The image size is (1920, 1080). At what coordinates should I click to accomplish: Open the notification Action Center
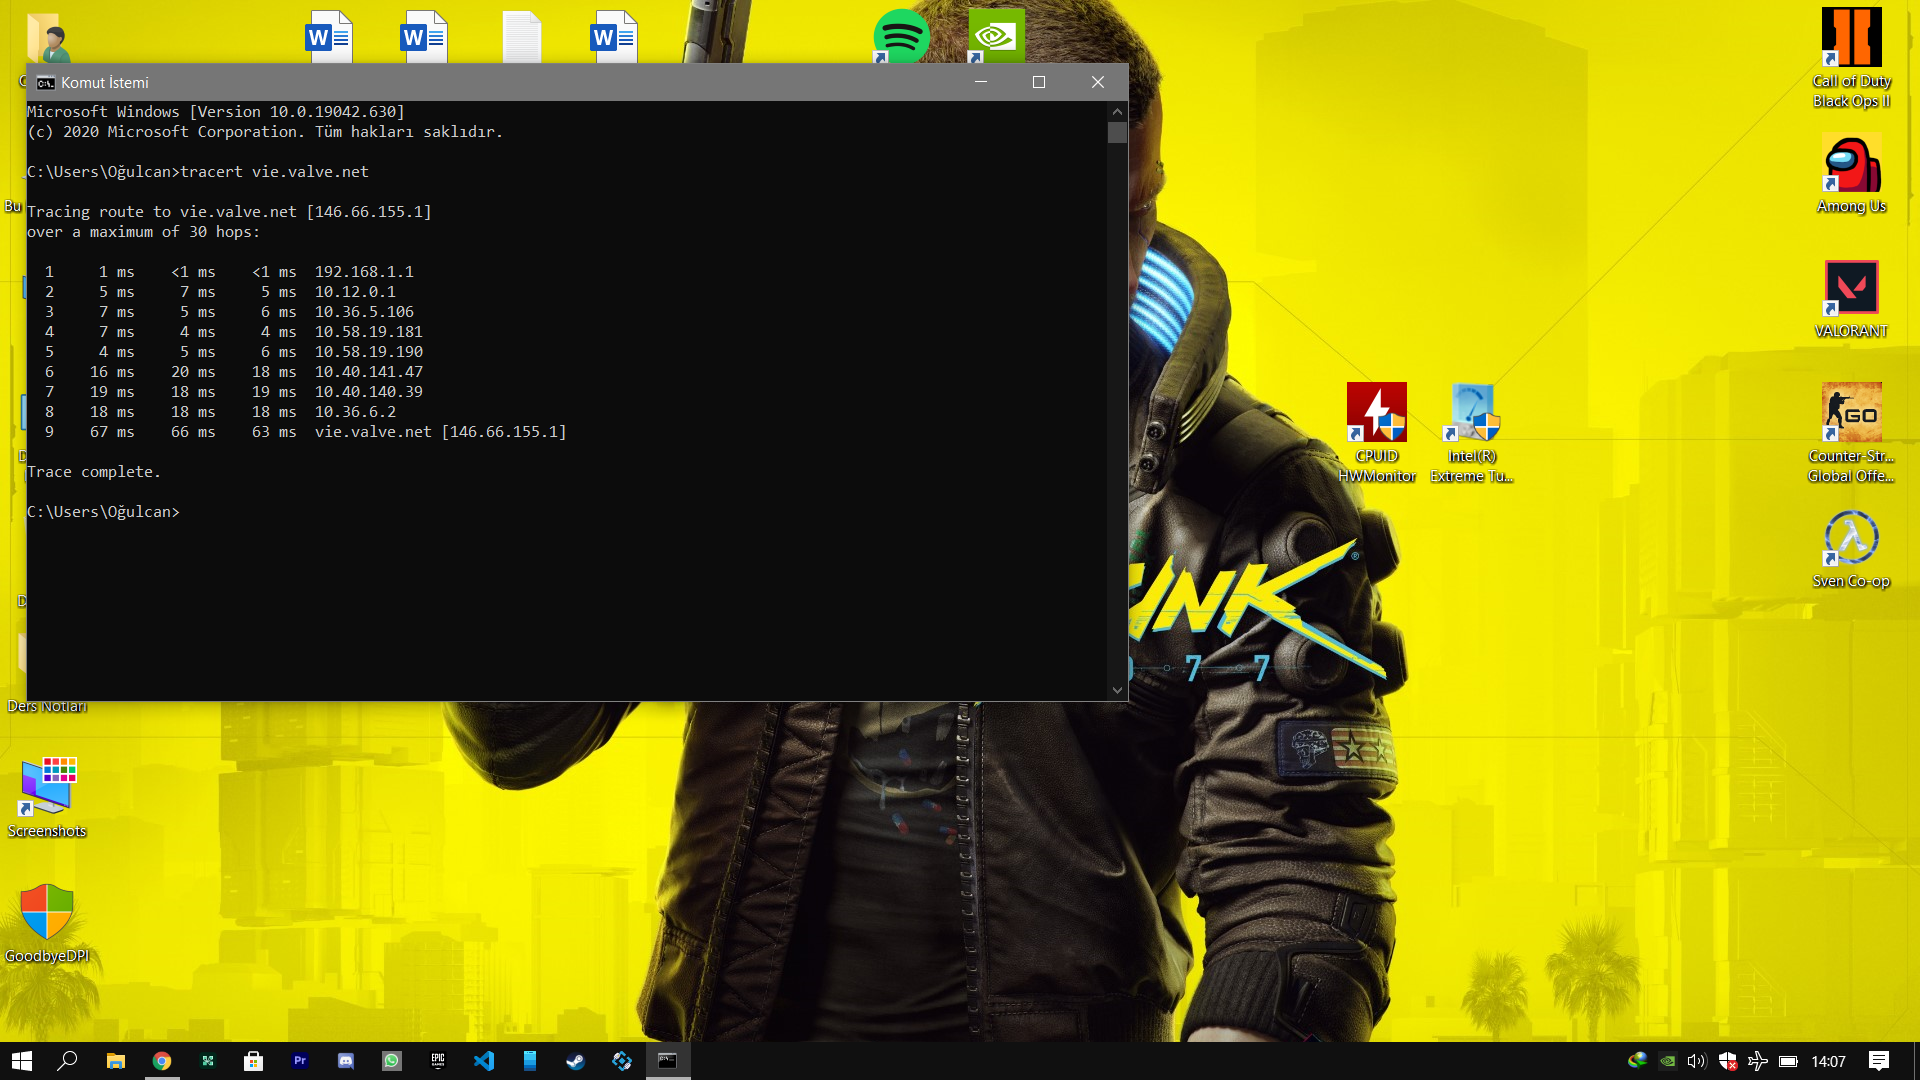(x=1879, y=1061)
